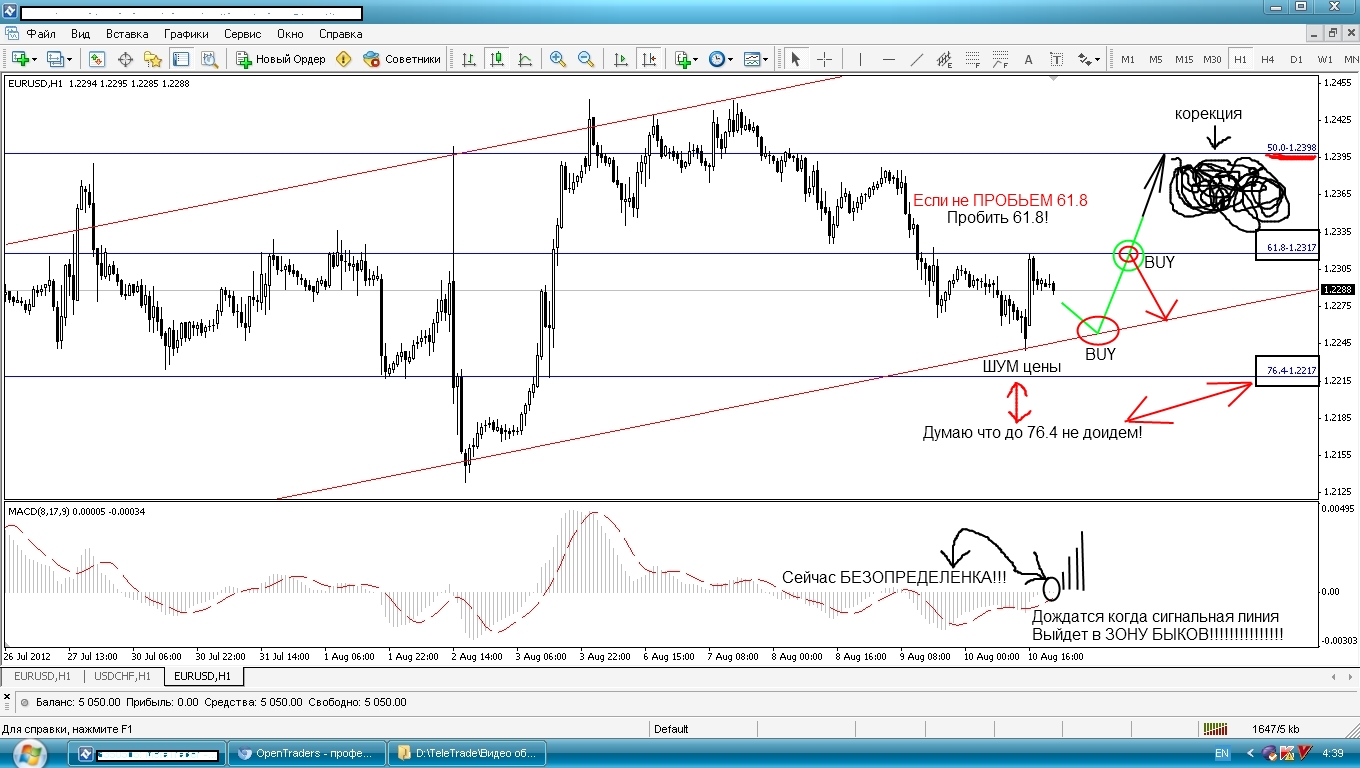1360x768 pixels.
Task: Toggle chart auto scroll
Action: coord(621,59)
